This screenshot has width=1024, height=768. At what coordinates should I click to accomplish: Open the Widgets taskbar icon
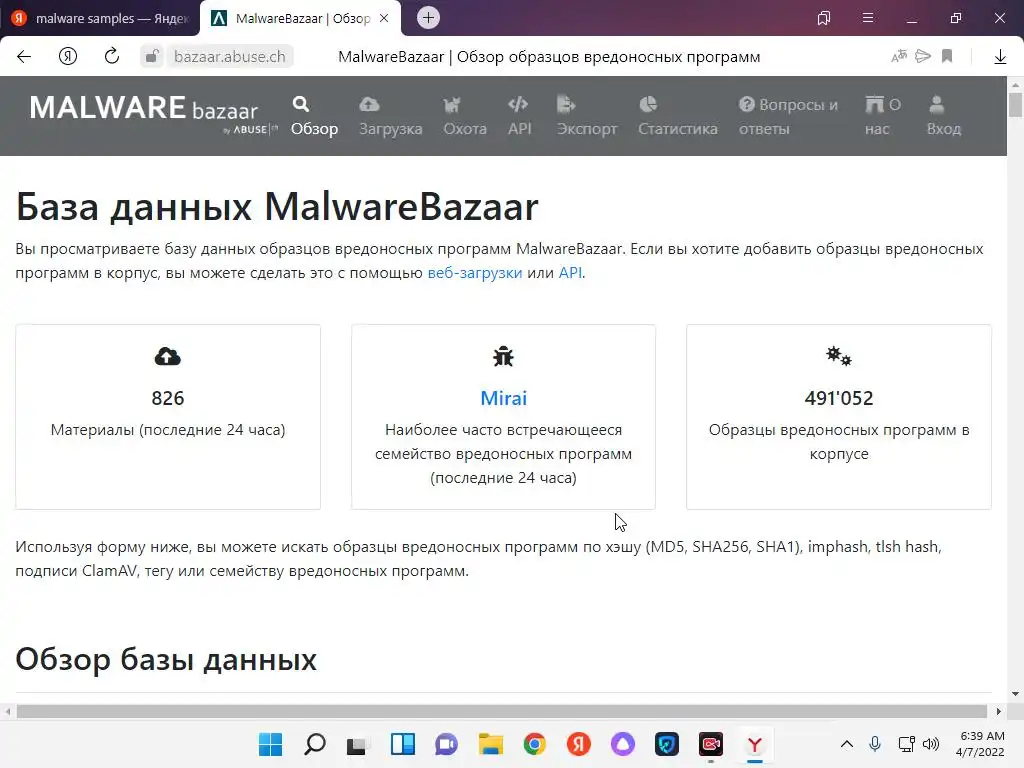(402, 744)
